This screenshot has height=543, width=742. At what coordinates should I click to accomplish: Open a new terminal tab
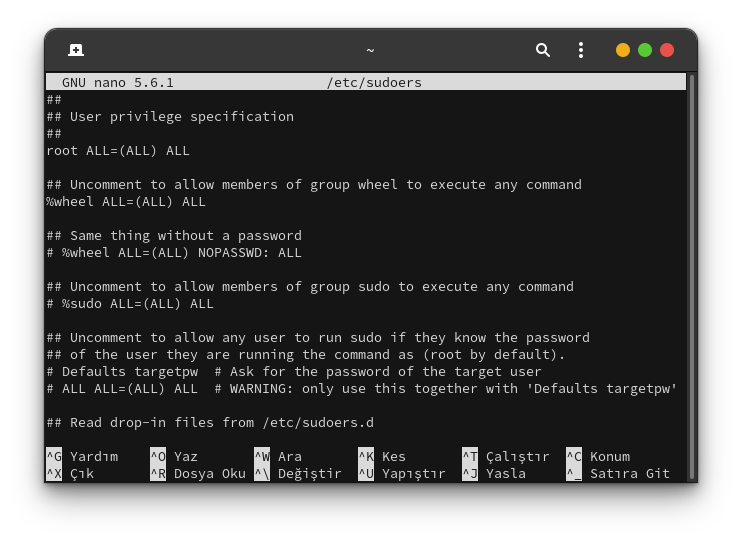(75, 50)
